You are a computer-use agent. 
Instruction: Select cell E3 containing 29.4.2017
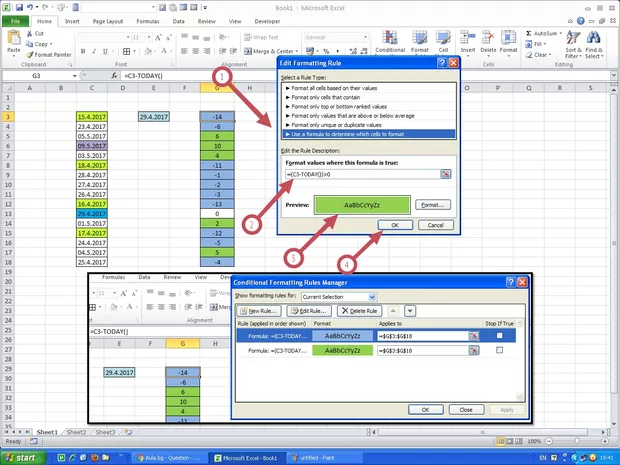pos(154,117)
